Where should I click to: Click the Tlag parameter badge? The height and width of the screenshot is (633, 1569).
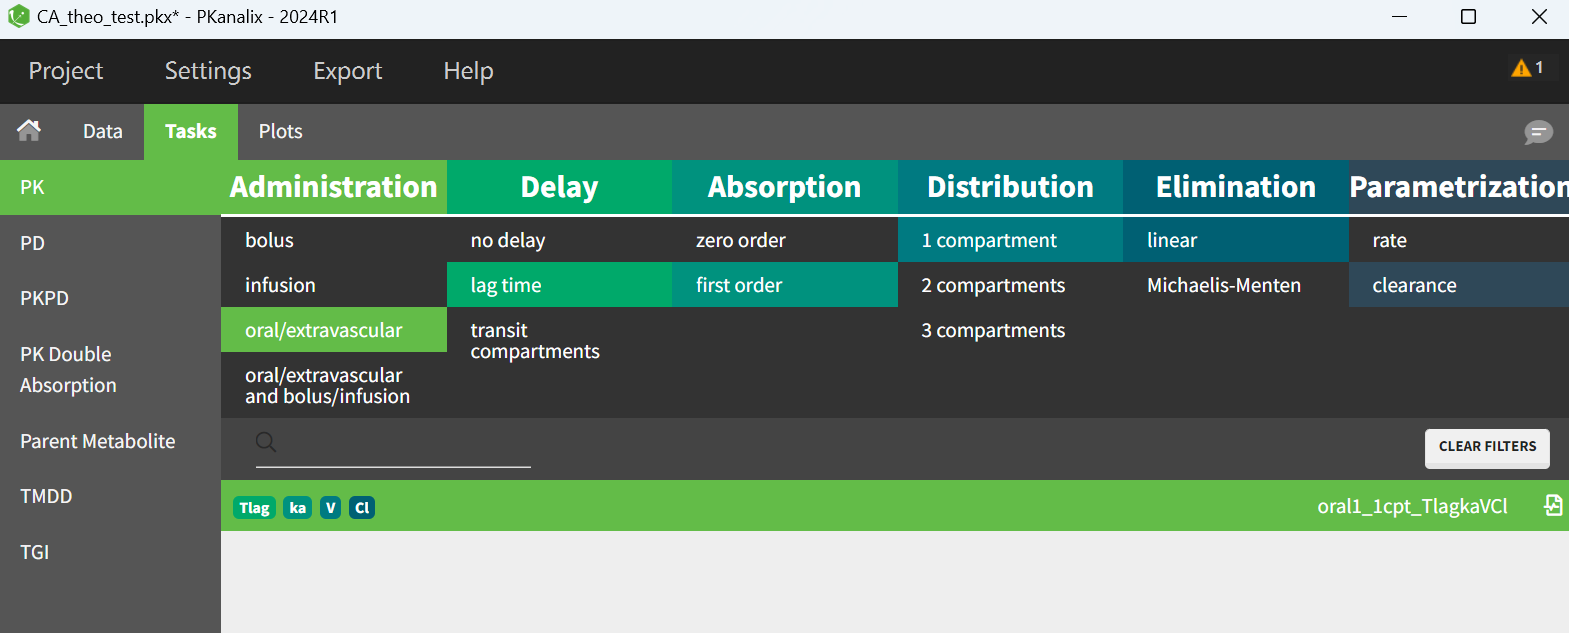pos(254,508)
